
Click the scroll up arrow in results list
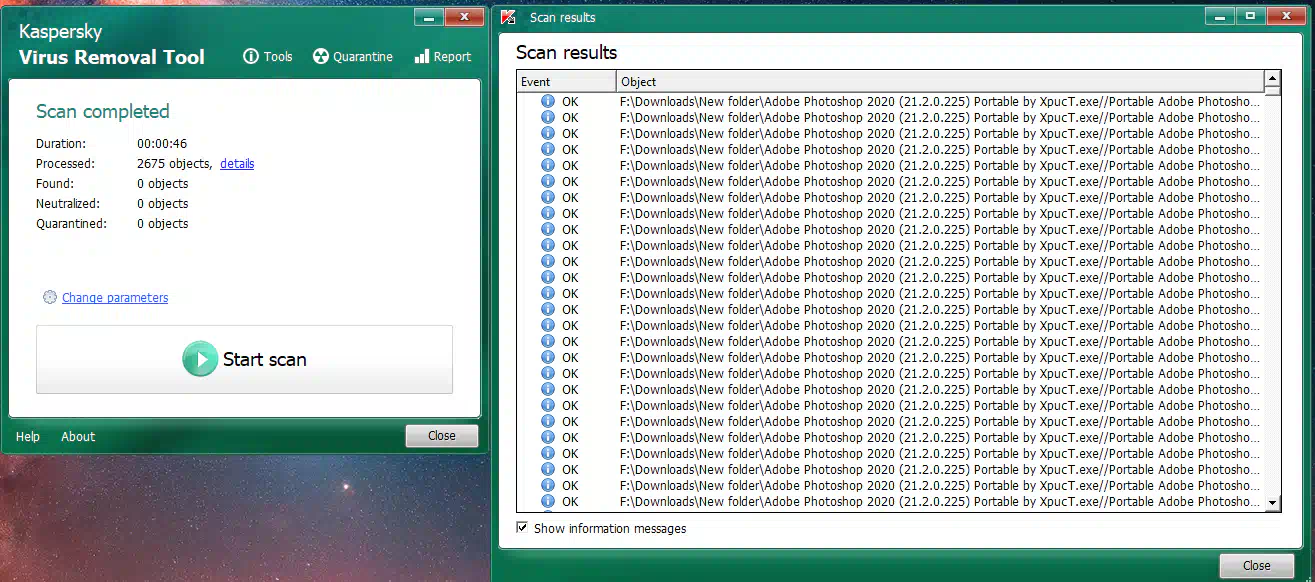tap(1272, 78)
